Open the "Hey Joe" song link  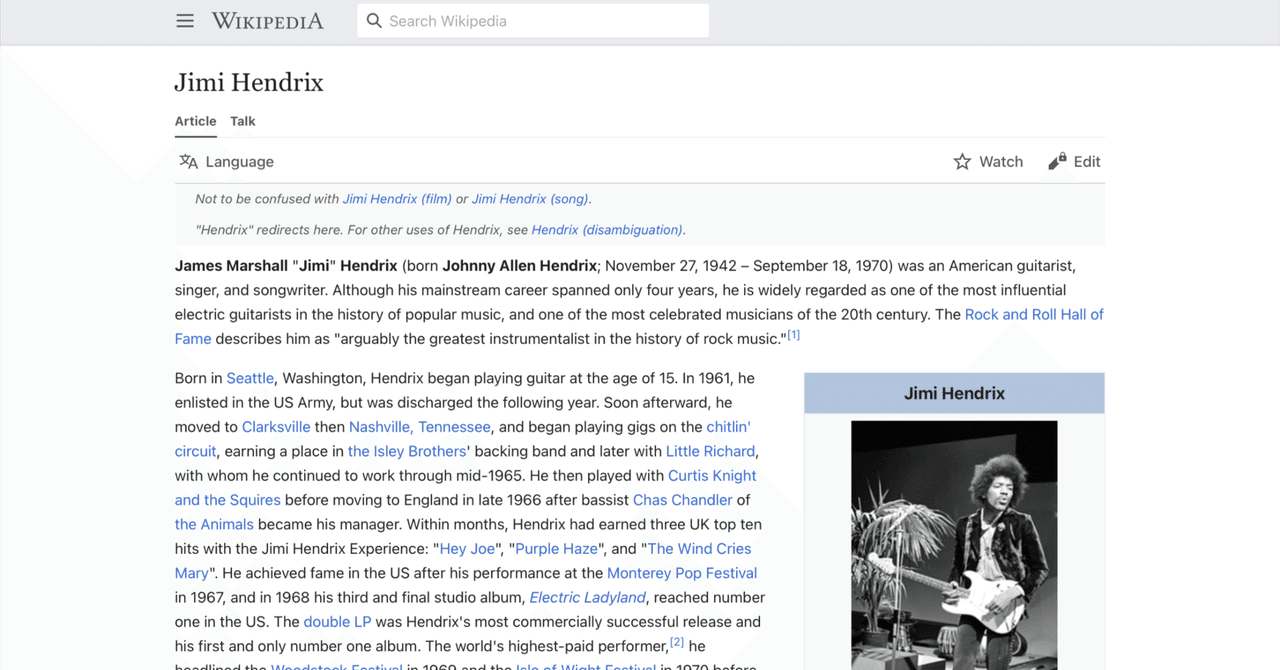point(468,549)
